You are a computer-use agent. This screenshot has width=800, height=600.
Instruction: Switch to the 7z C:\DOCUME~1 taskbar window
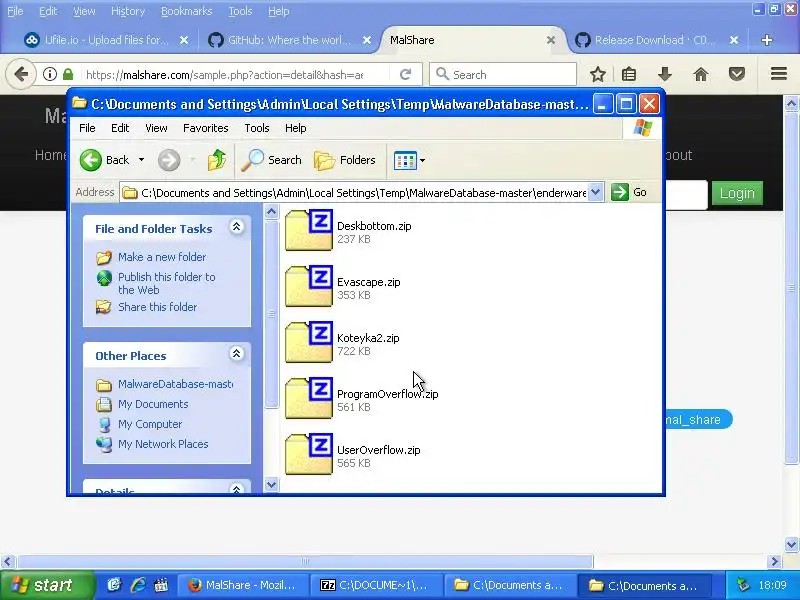[376, 585]
